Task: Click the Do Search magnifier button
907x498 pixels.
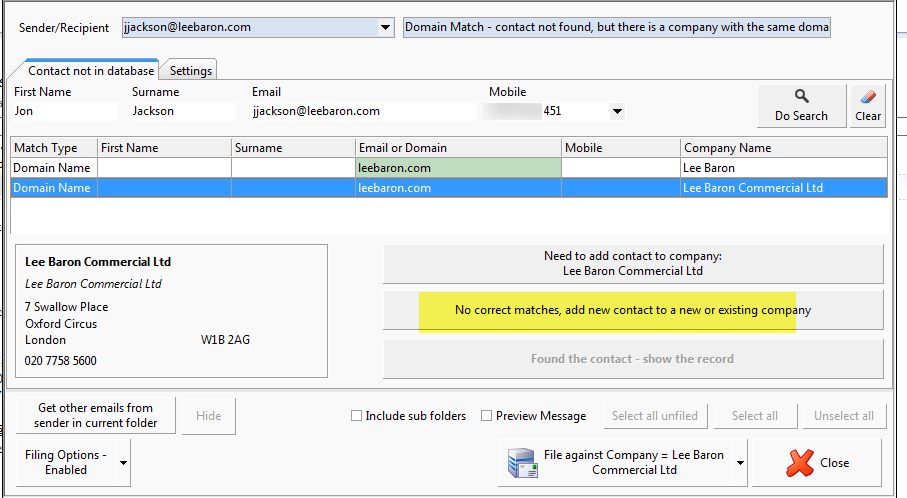Action: 801,105
